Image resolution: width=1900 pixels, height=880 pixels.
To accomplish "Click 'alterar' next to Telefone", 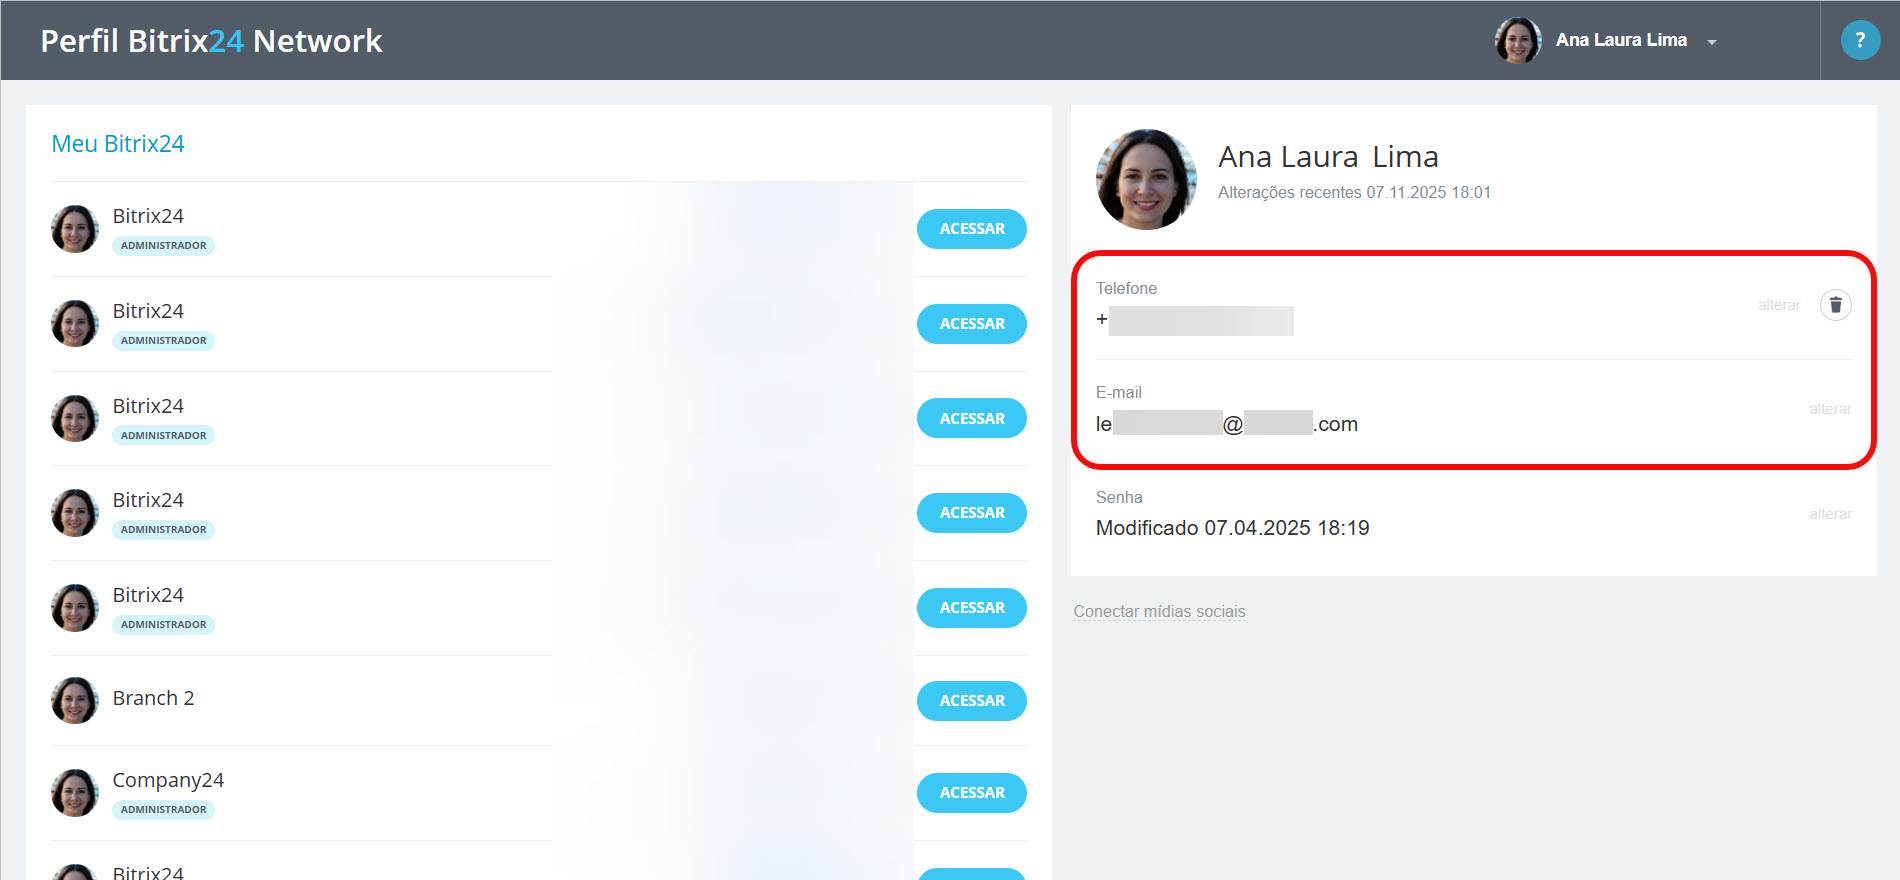I will click(1778, 305).
